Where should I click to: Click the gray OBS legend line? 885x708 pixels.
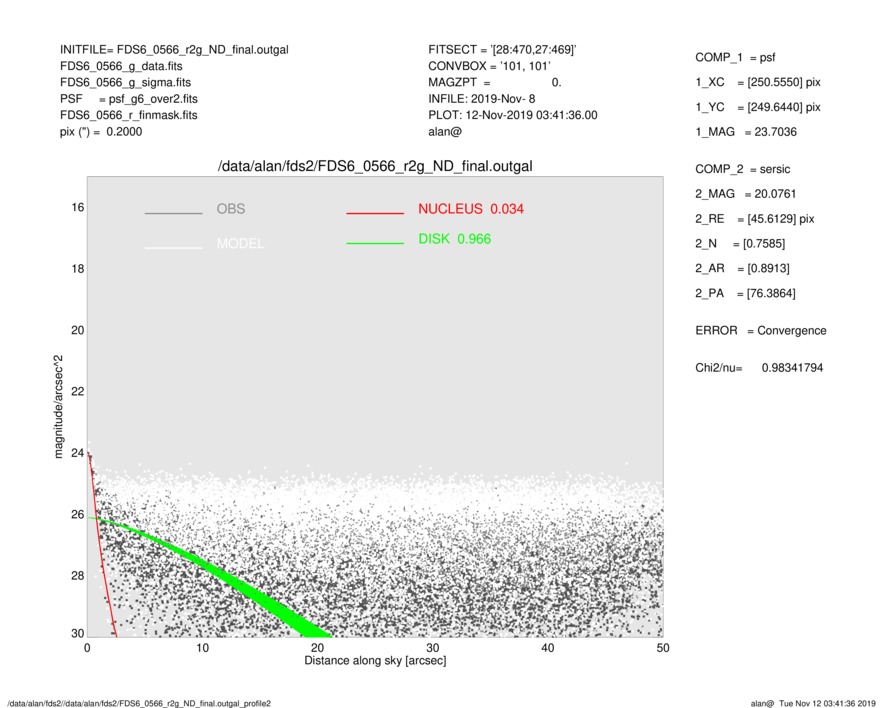click(173, 213)
